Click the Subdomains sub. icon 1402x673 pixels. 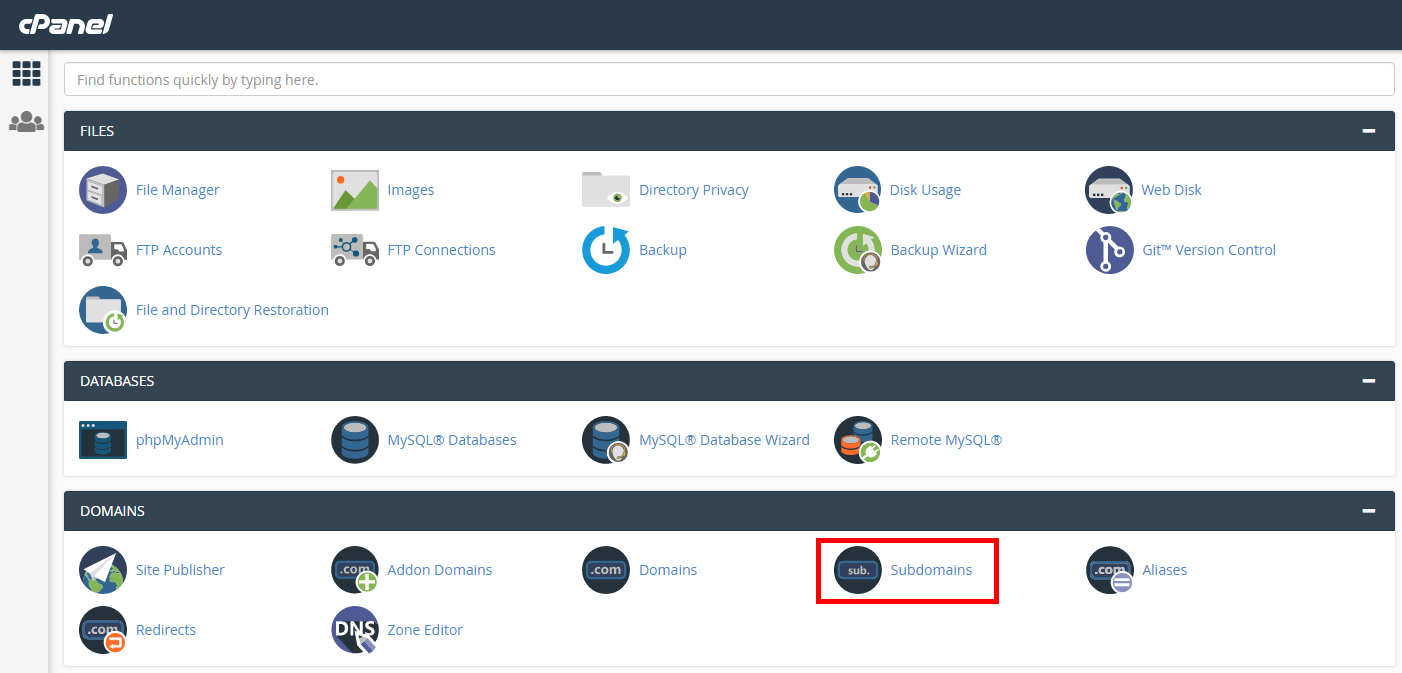[858, 570]
